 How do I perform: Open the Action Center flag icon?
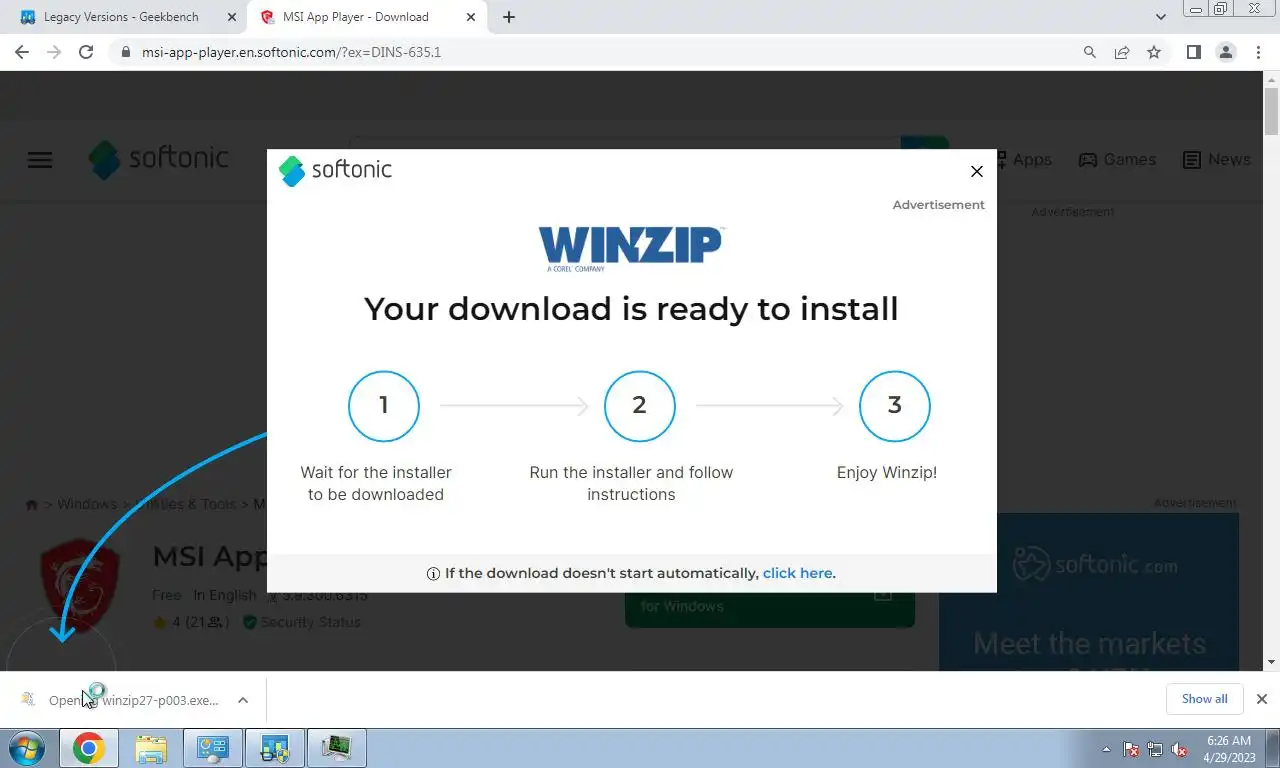pos(1132,749)
